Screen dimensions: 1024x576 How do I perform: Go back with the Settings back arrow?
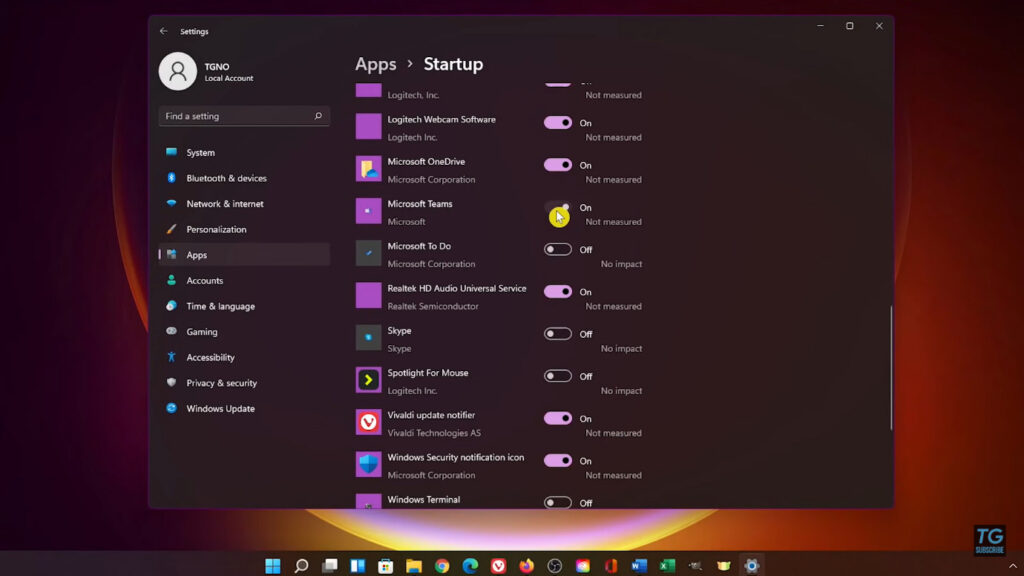coord(163,31)
